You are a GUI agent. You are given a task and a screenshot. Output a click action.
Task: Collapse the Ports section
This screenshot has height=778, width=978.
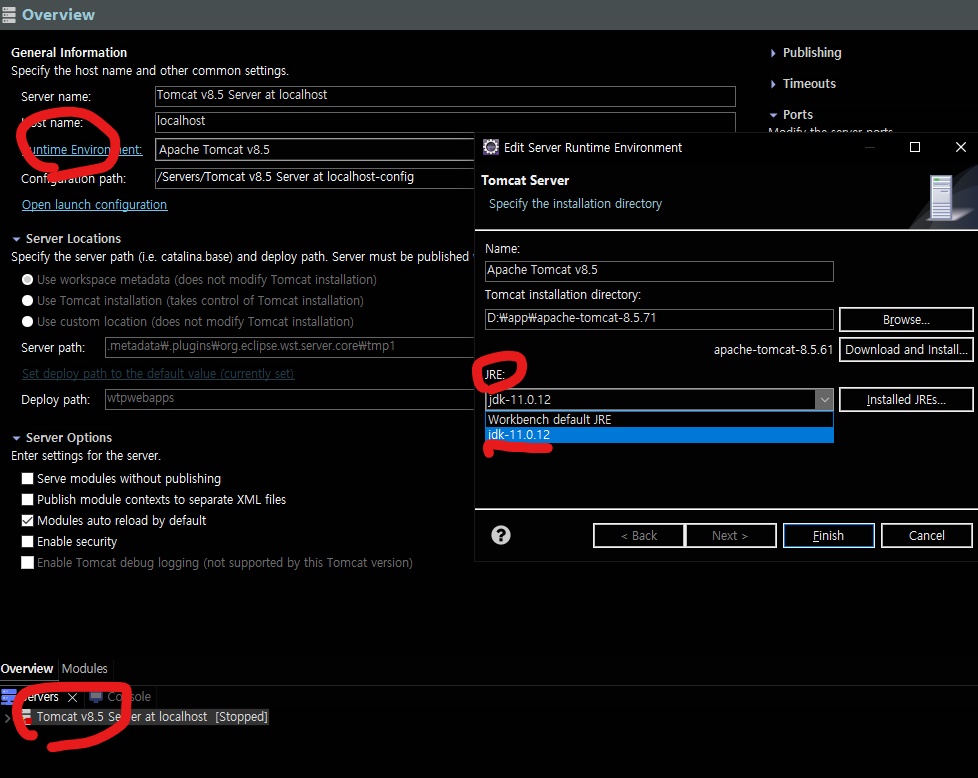click(773, 115)
